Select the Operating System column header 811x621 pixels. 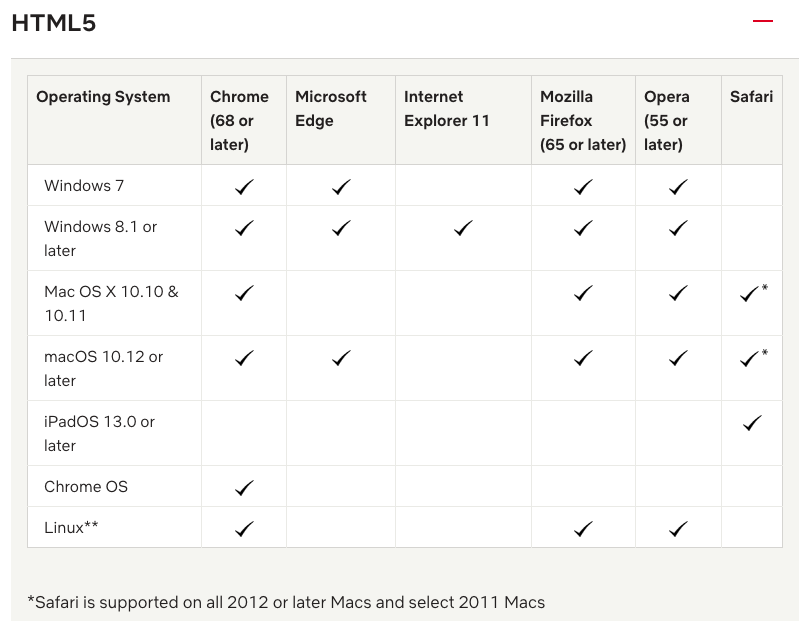103,97
